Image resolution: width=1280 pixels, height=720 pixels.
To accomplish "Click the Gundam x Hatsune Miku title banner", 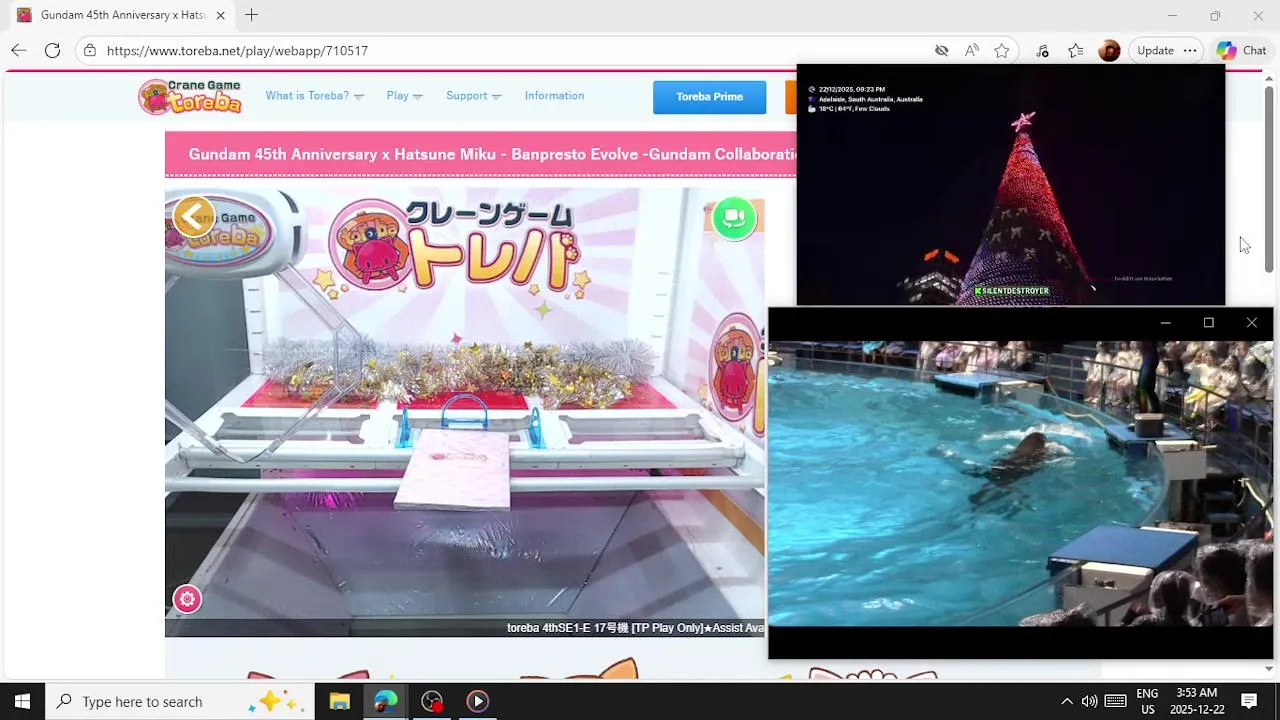I will tap(481, 154).
